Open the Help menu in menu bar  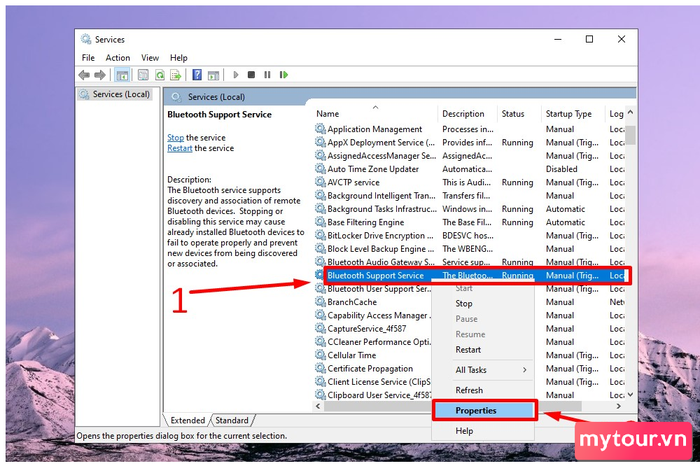(x=179, y=58)
